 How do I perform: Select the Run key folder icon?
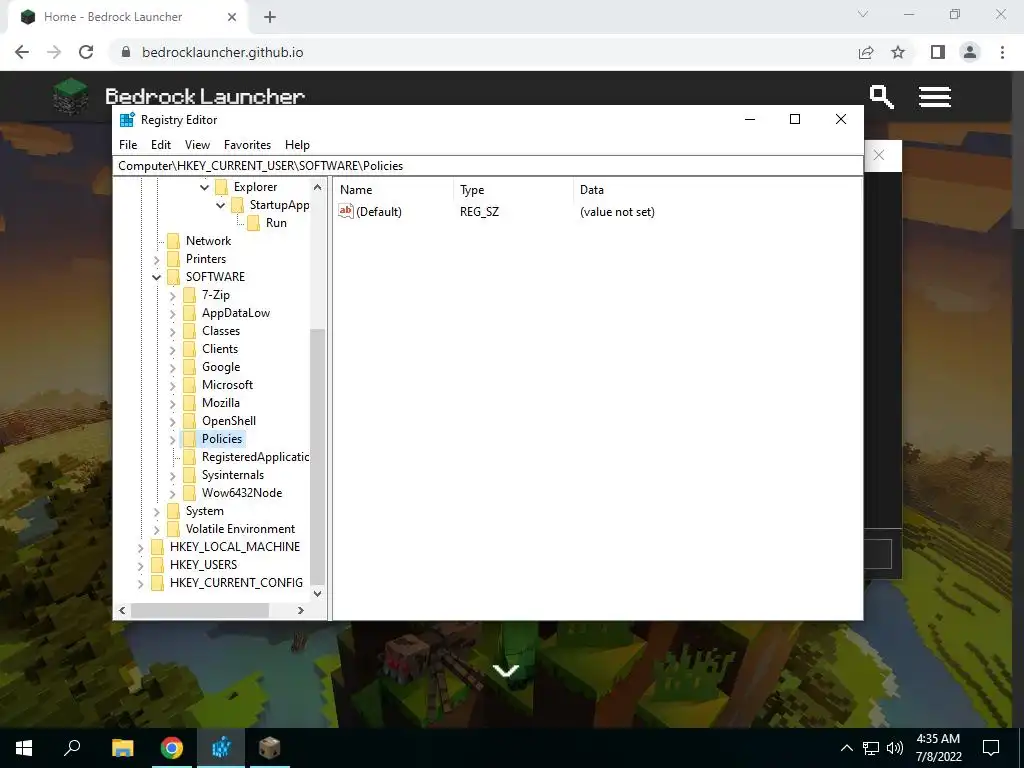point(253,223)
